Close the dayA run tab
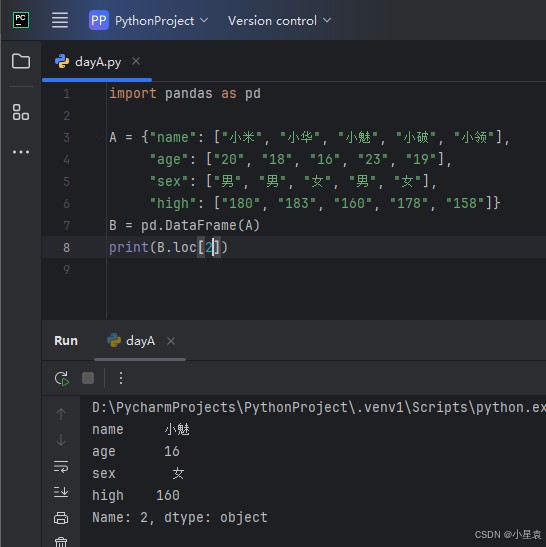The width and height of the screenshot is (546, 547). coord(171,341)
